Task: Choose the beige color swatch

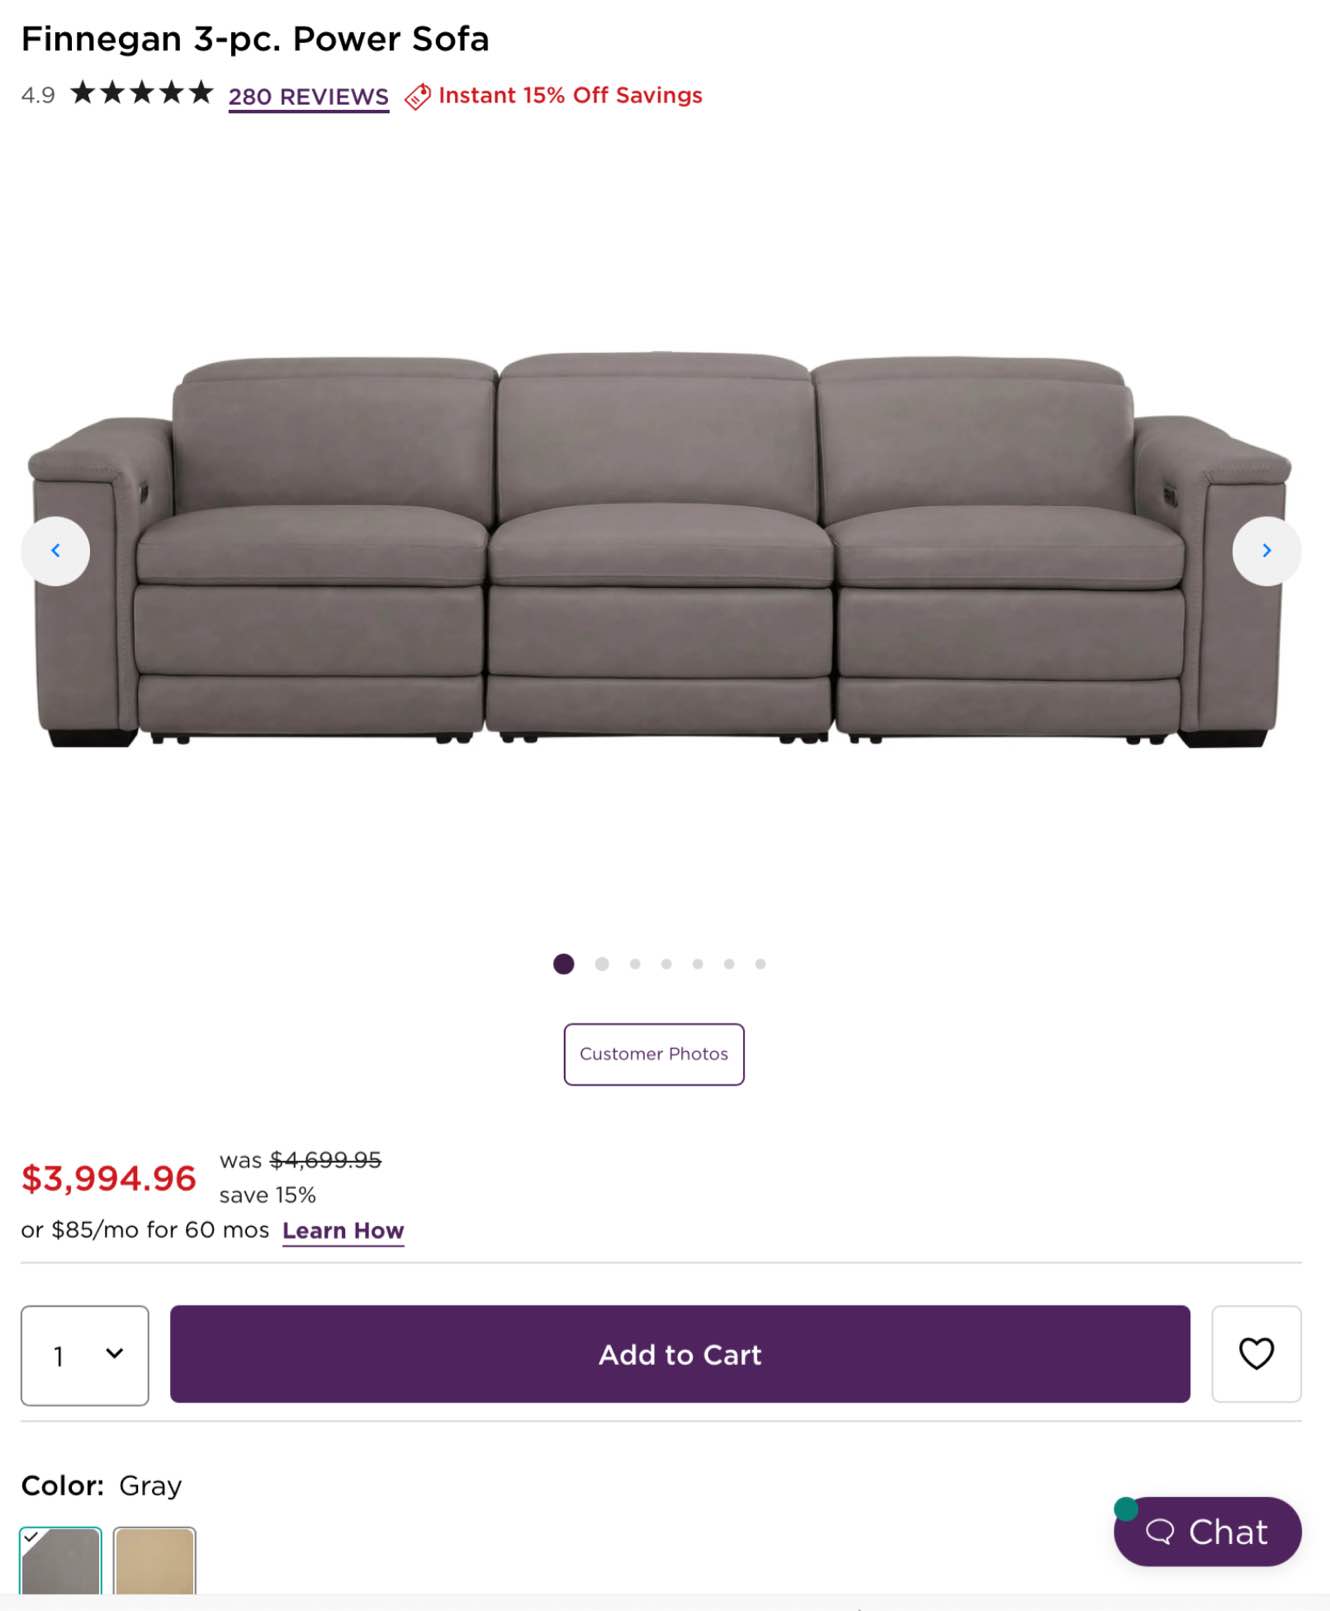Action: (x=155, y=1560)
